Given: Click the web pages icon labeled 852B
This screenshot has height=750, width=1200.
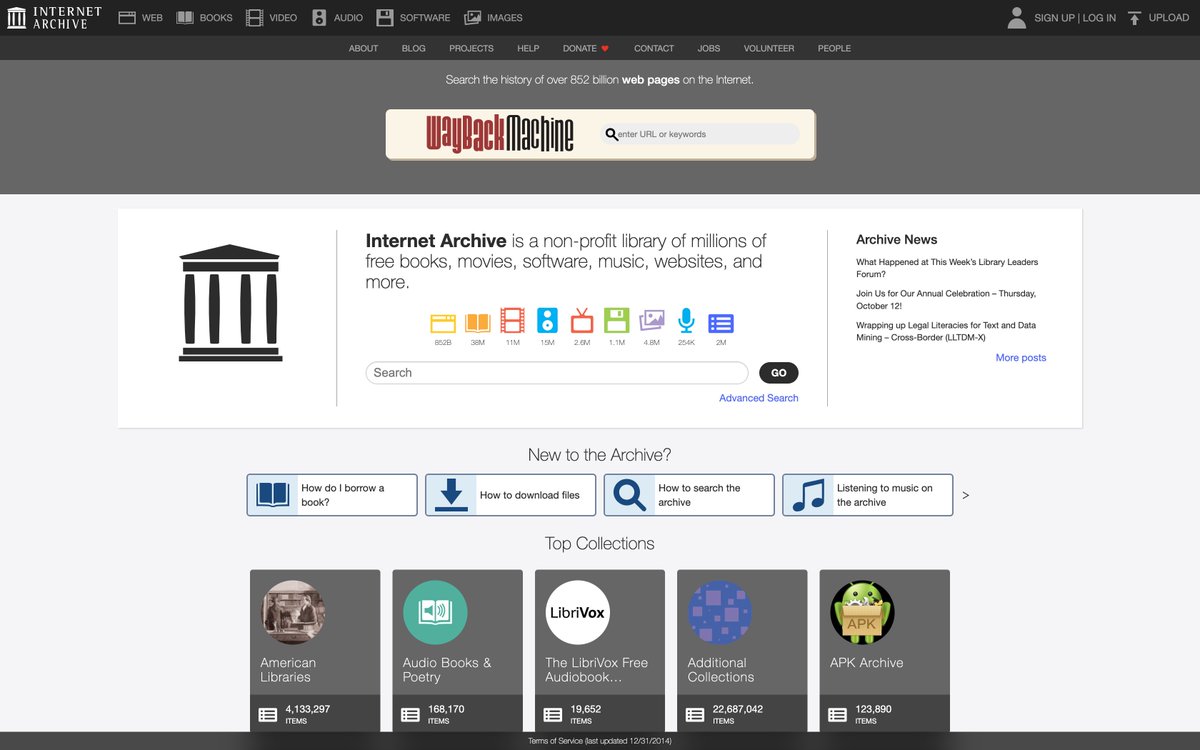Looking at the screenshot, I should click(443, 322).
